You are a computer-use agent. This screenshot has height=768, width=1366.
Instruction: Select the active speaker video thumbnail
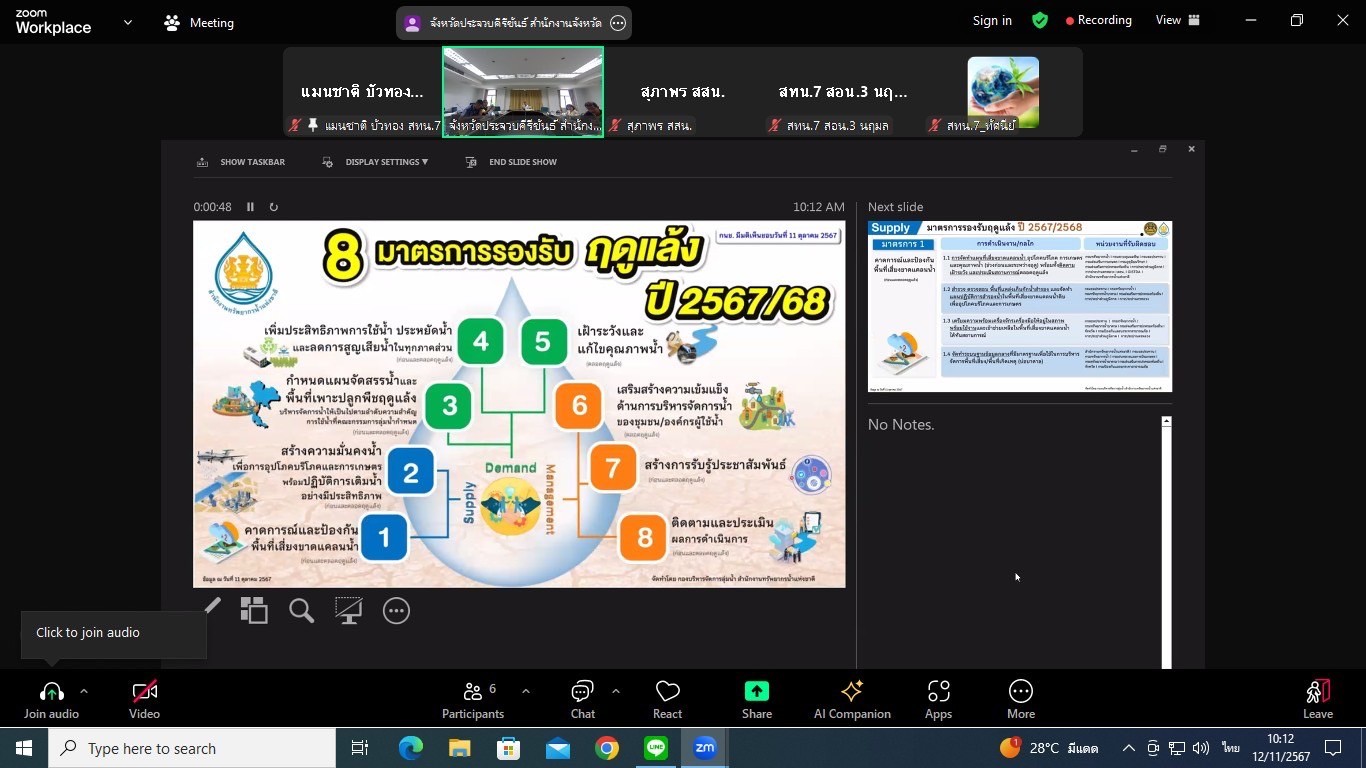(523, 92)
